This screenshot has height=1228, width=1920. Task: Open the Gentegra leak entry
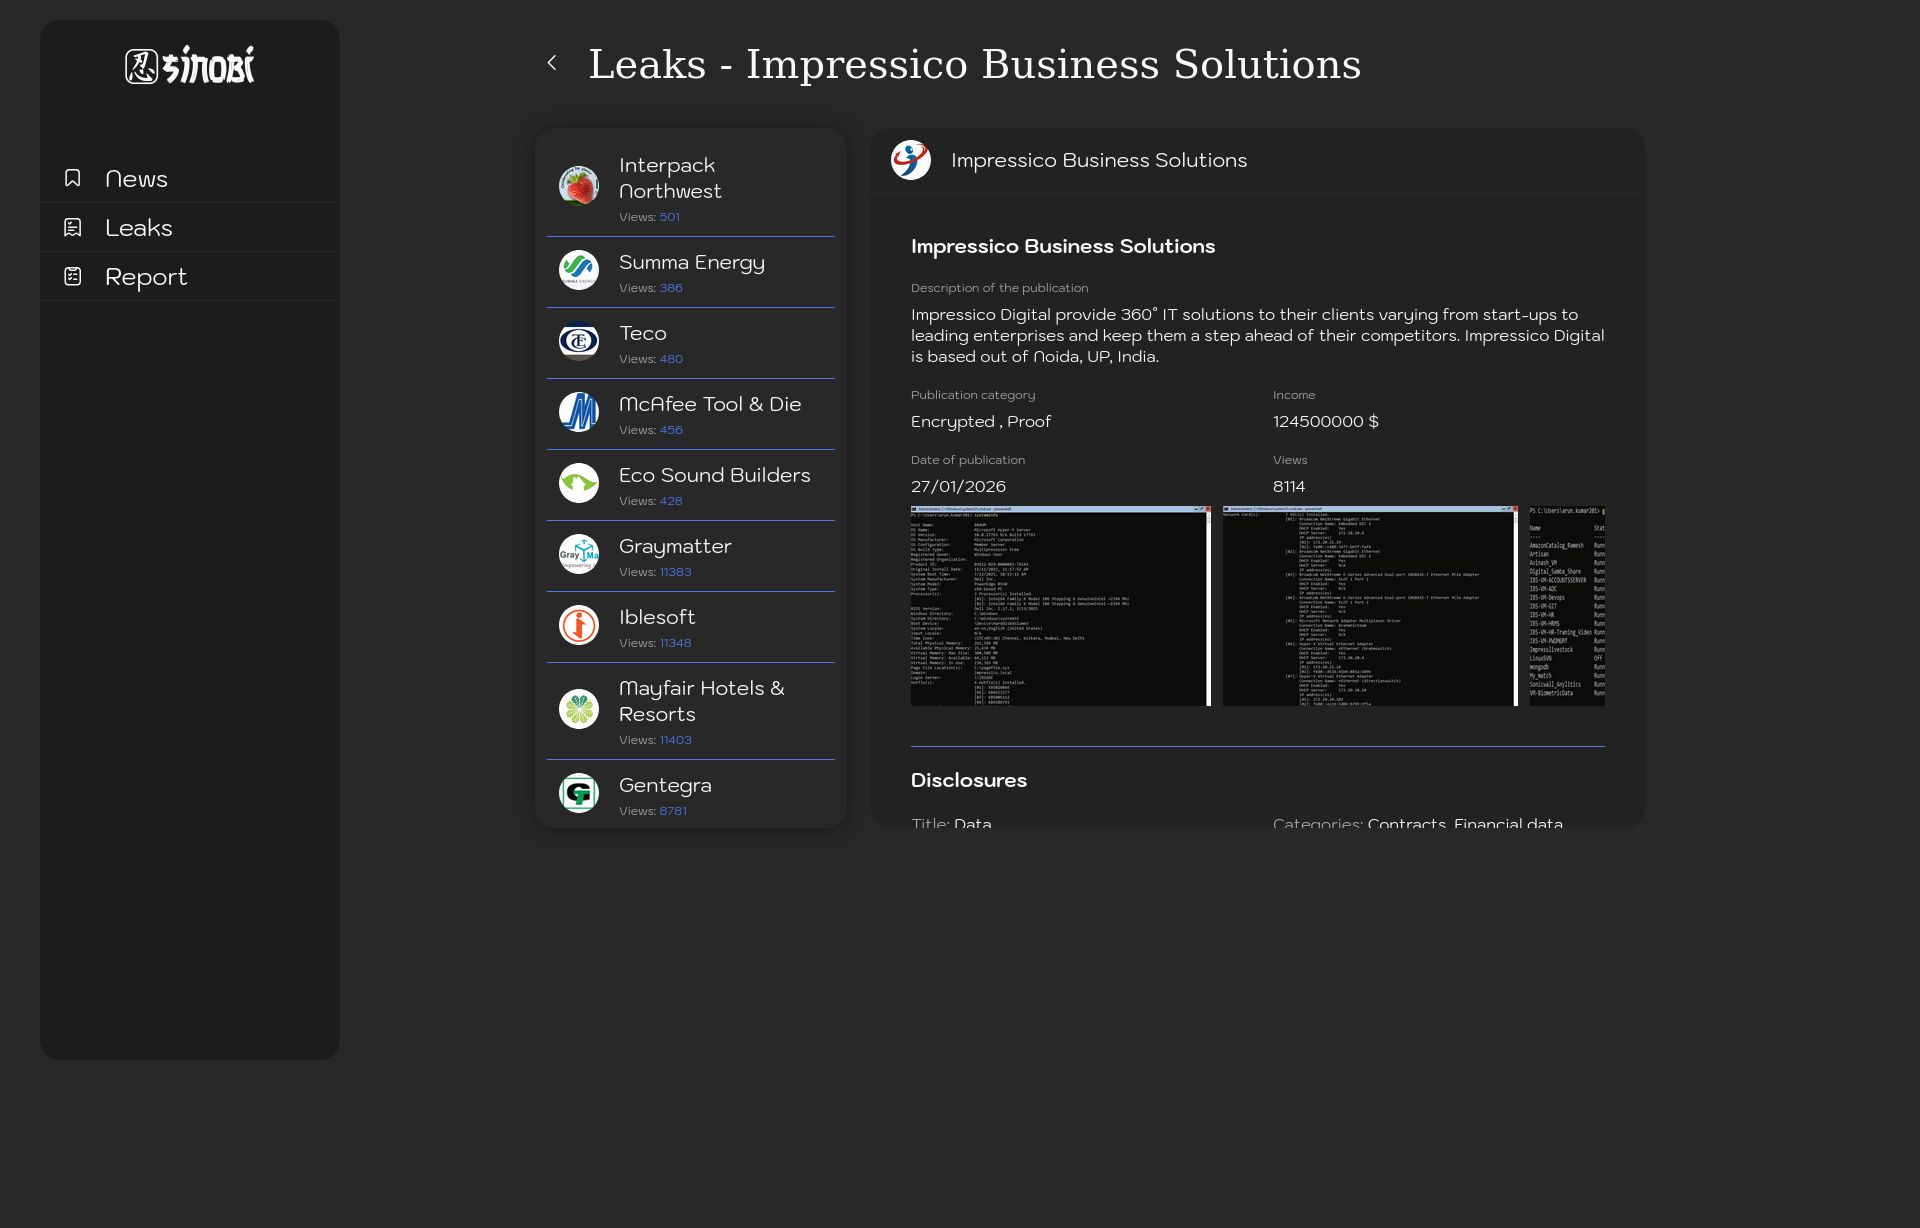pos(665,786)
